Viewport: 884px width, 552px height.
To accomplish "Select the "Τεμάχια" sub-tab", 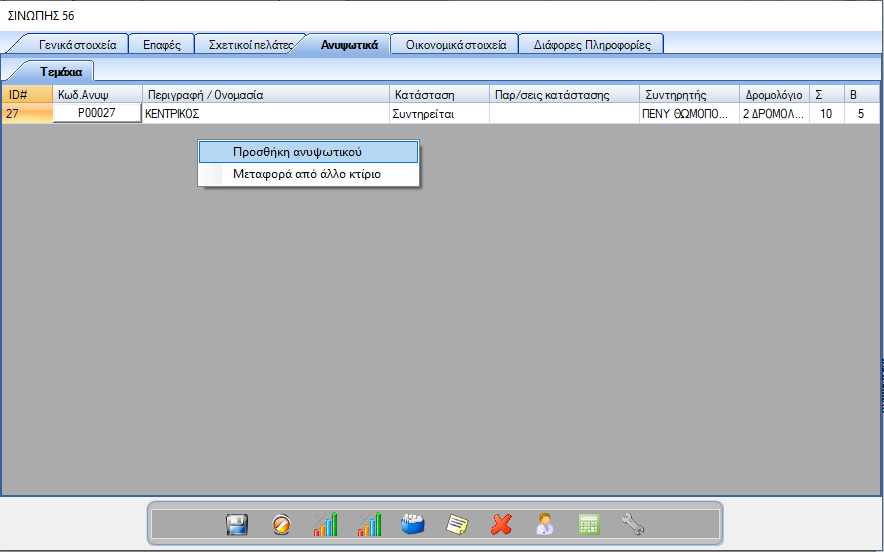I will coord(61,72).
